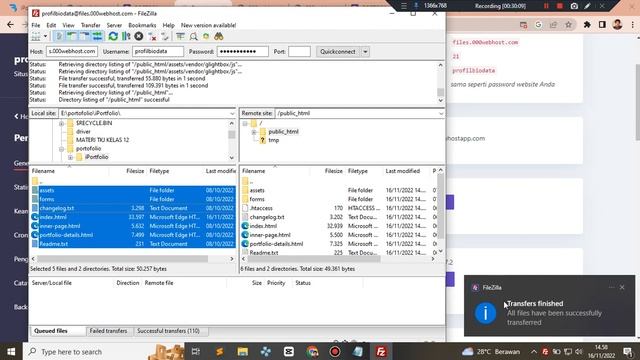
Task: Open the Local site path dropdown
Action: (x=232, y=113)
